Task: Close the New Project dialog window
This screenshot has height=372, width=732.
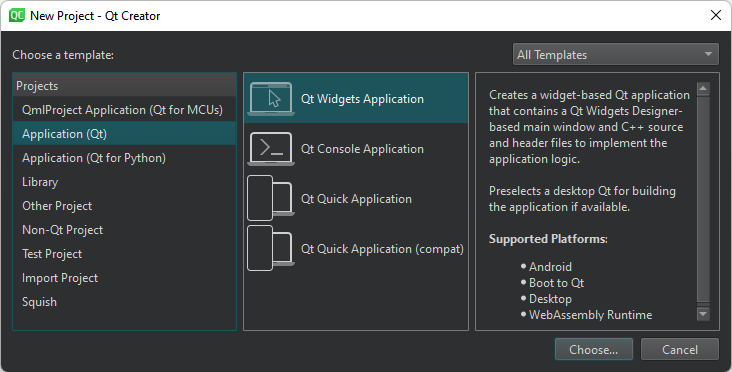Action: (x=716, y=15)
